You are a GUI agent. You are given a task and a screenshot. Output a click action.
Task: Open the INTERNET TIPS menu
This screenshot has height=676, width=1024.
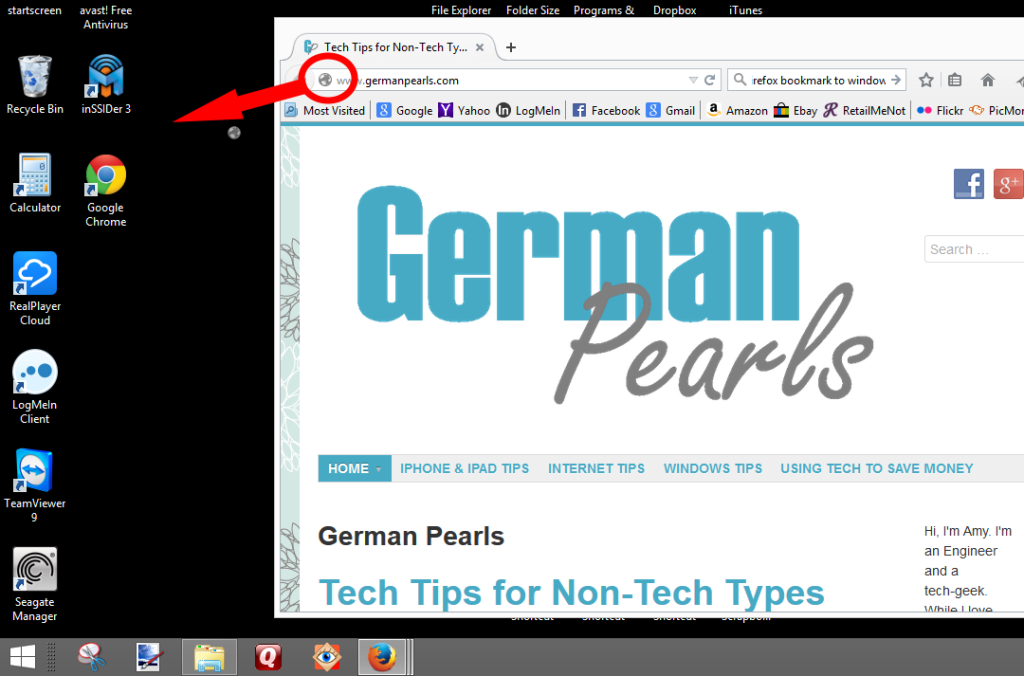(596, 467)
